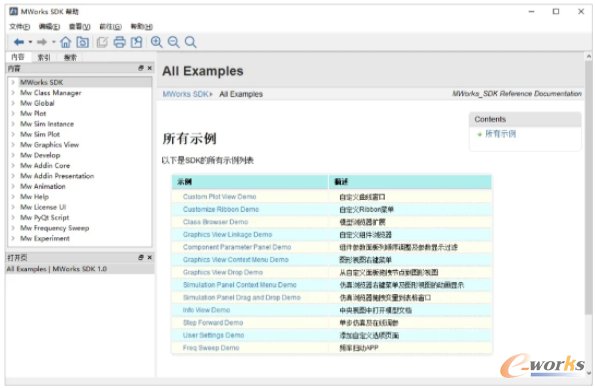Click the bookmark page toolbar icon
The image size is (595, 388).
click(x=137, y=42)
